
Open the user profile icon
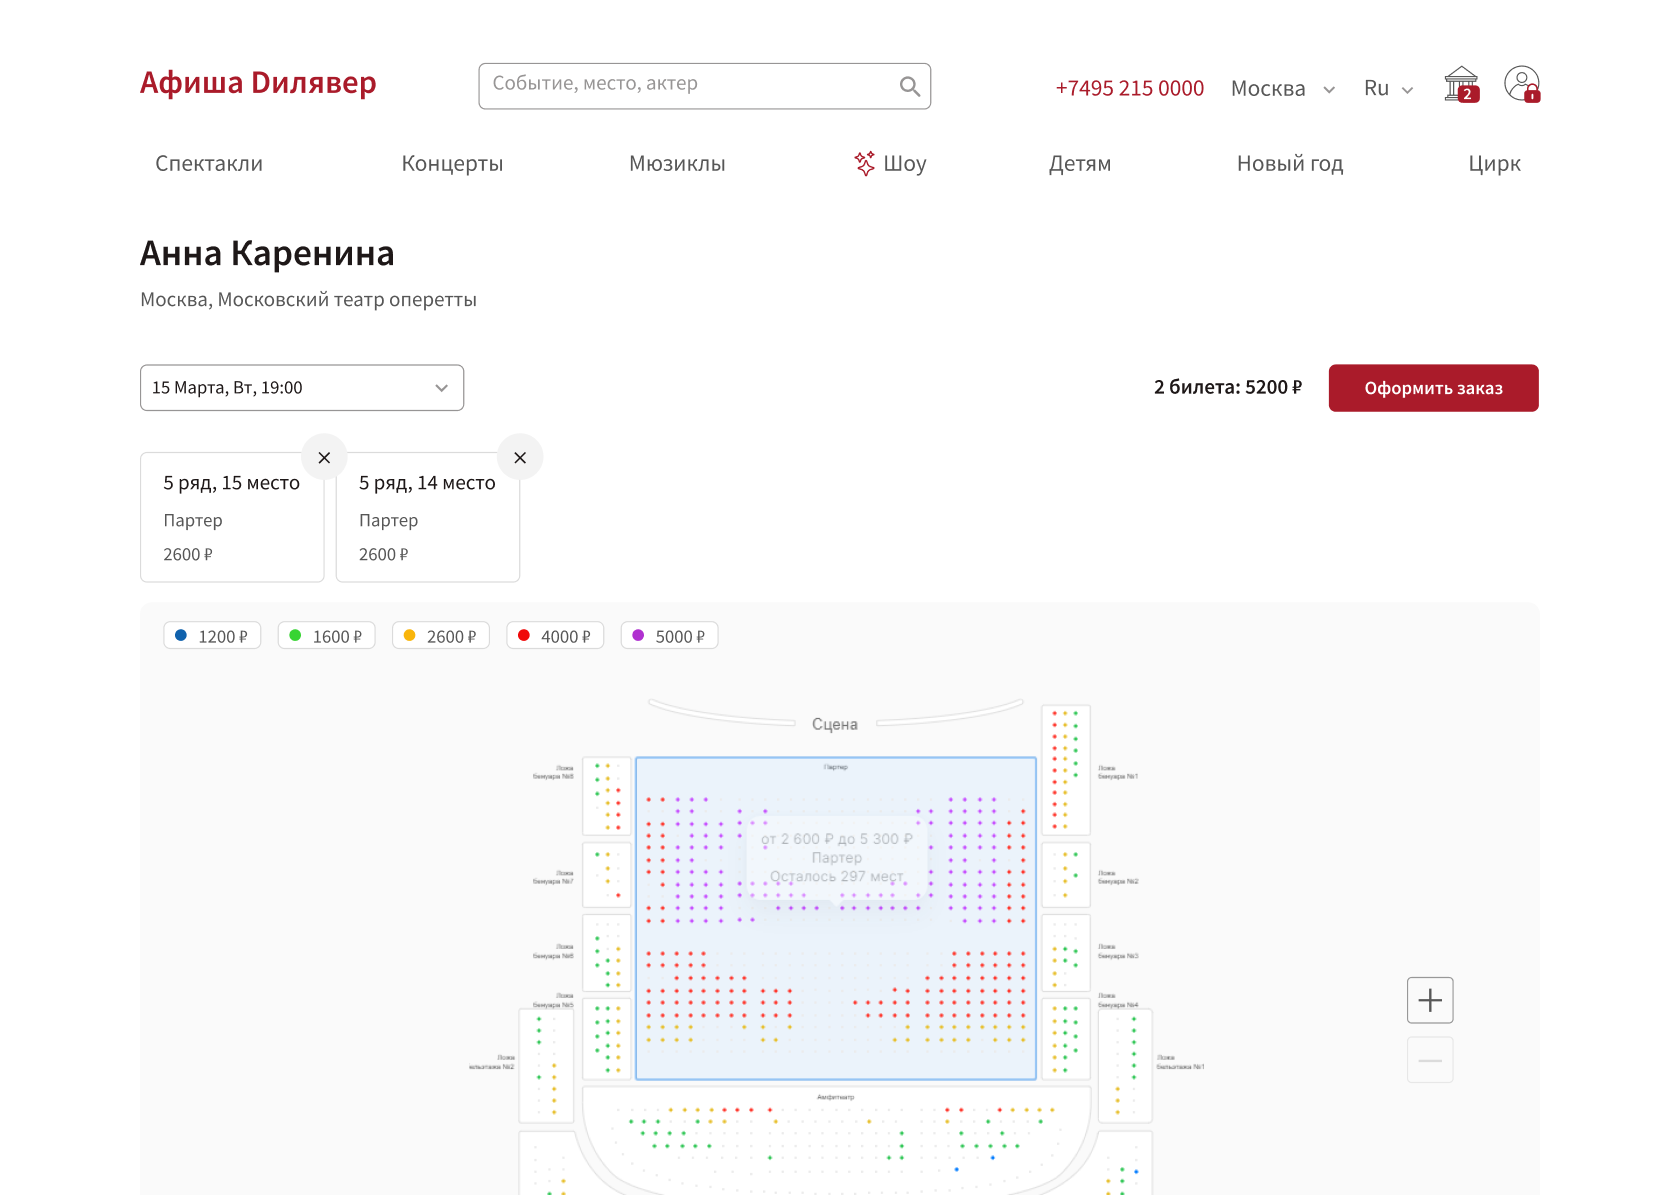(1522, 85)
